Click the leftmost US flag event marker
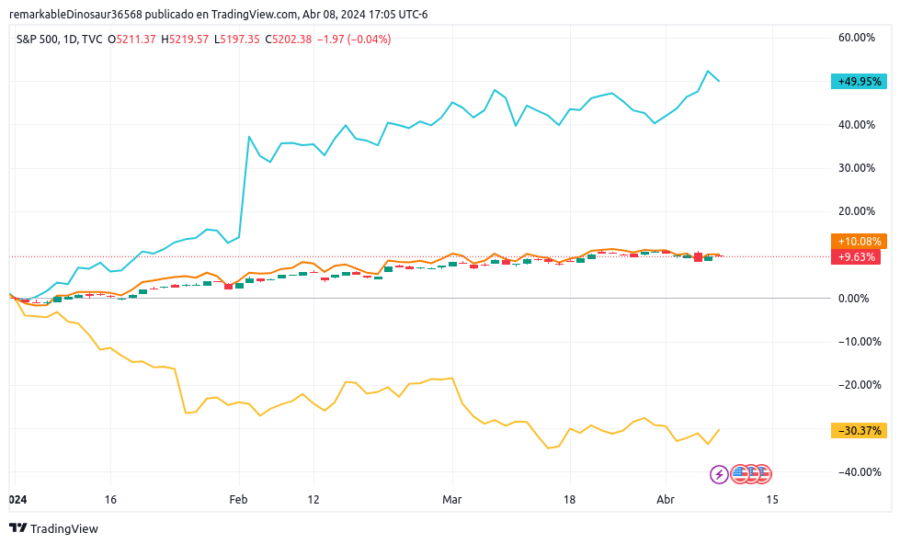 coord(741,473)
